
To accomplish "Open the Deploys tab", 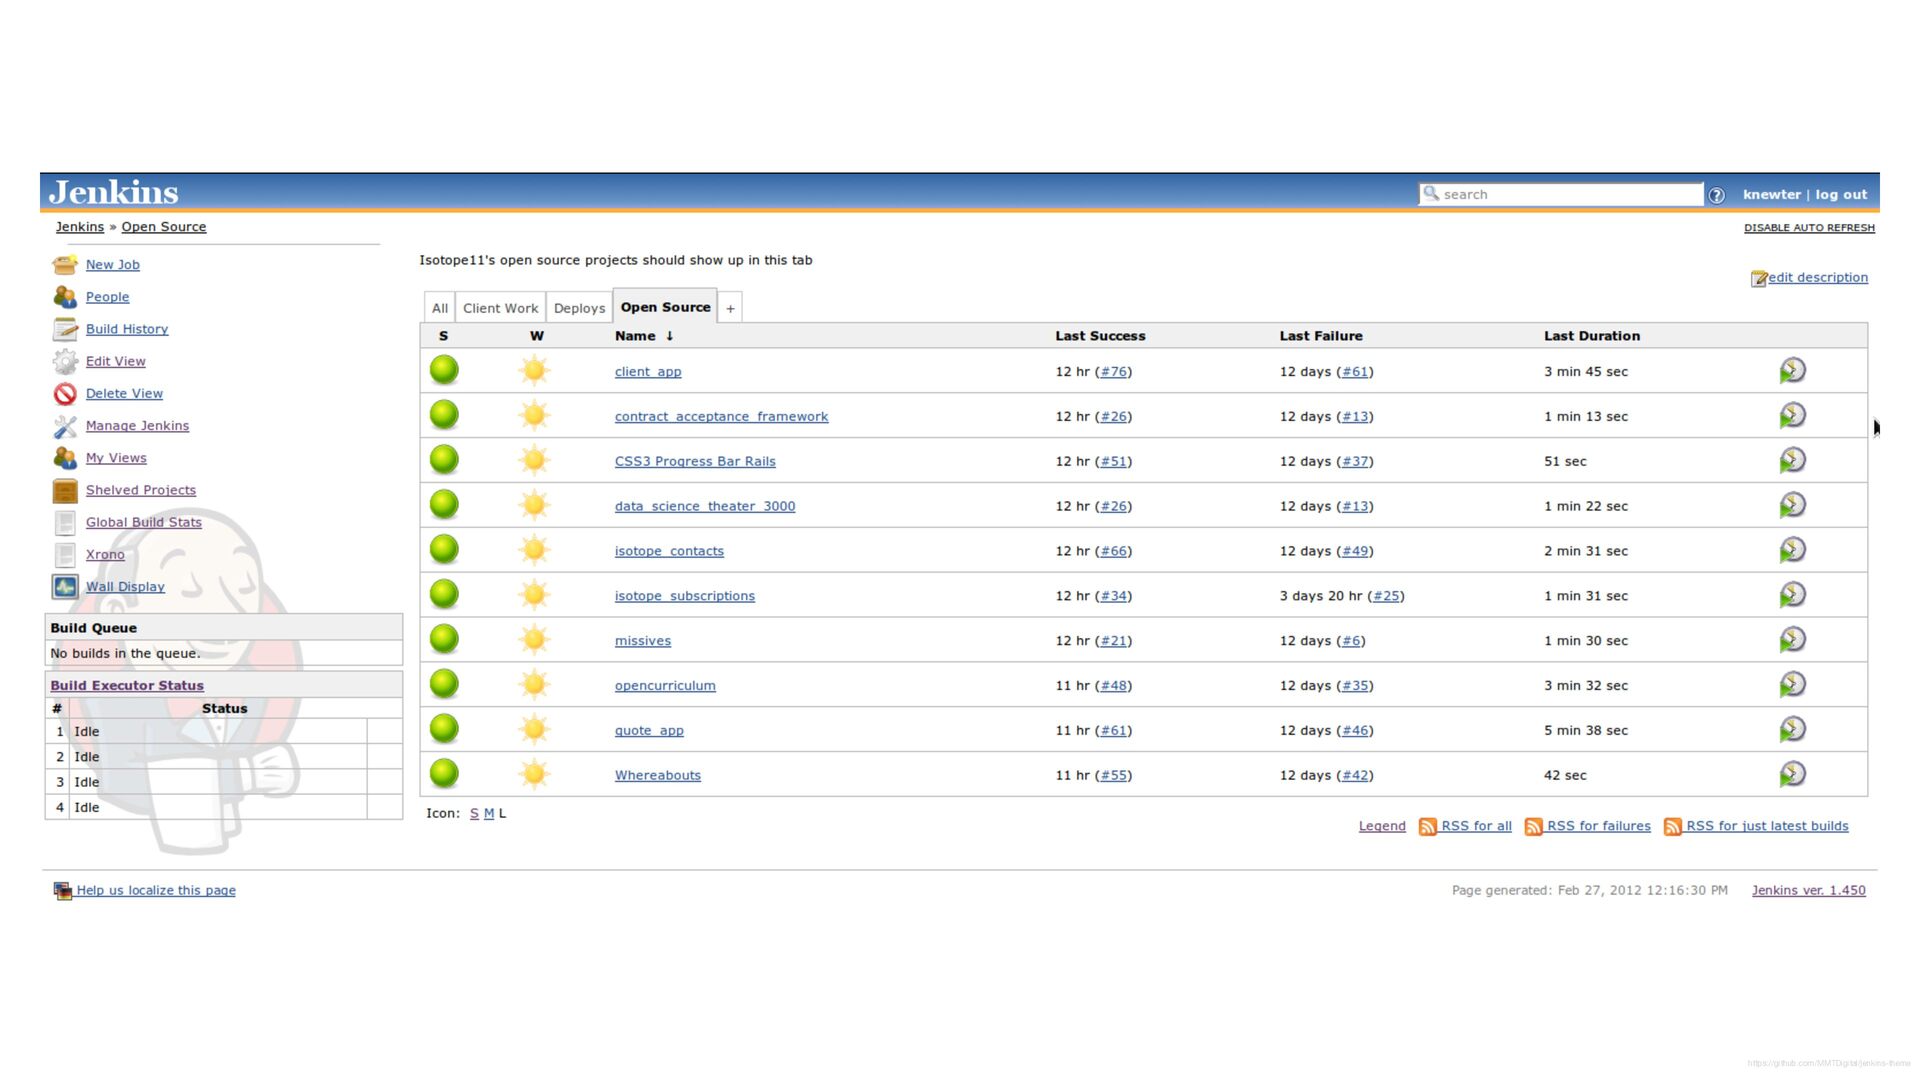I will coord(579,309).
